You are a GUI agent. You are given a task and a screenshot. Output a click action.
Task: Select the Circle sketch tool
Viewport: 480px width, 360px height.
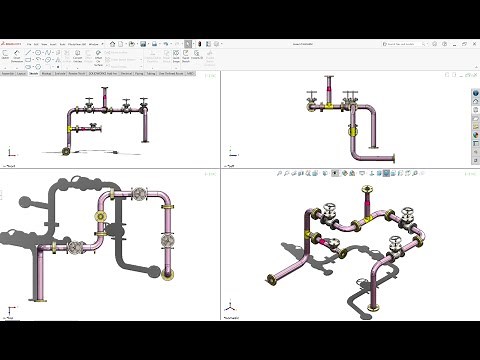38,52
